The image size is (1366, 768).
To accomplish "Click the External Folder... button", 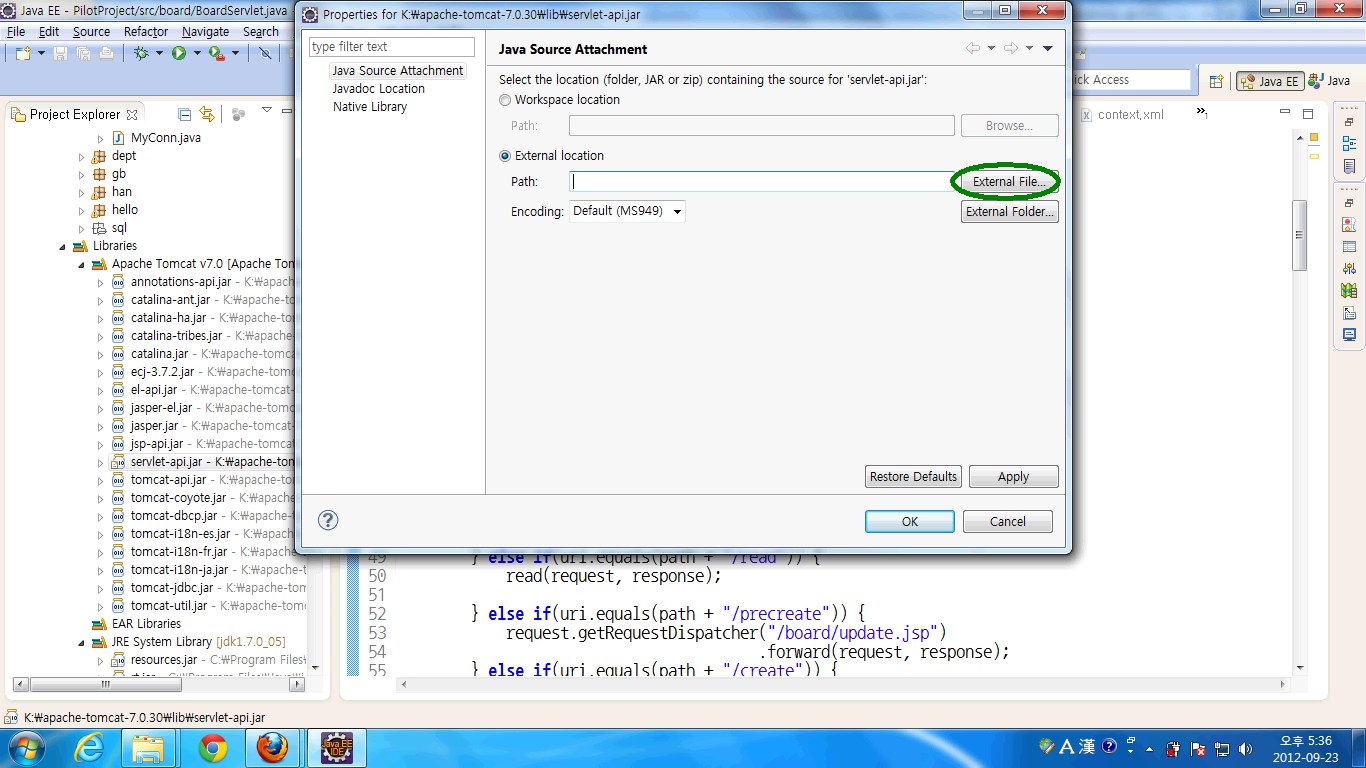I will [x=1009, y=212].
